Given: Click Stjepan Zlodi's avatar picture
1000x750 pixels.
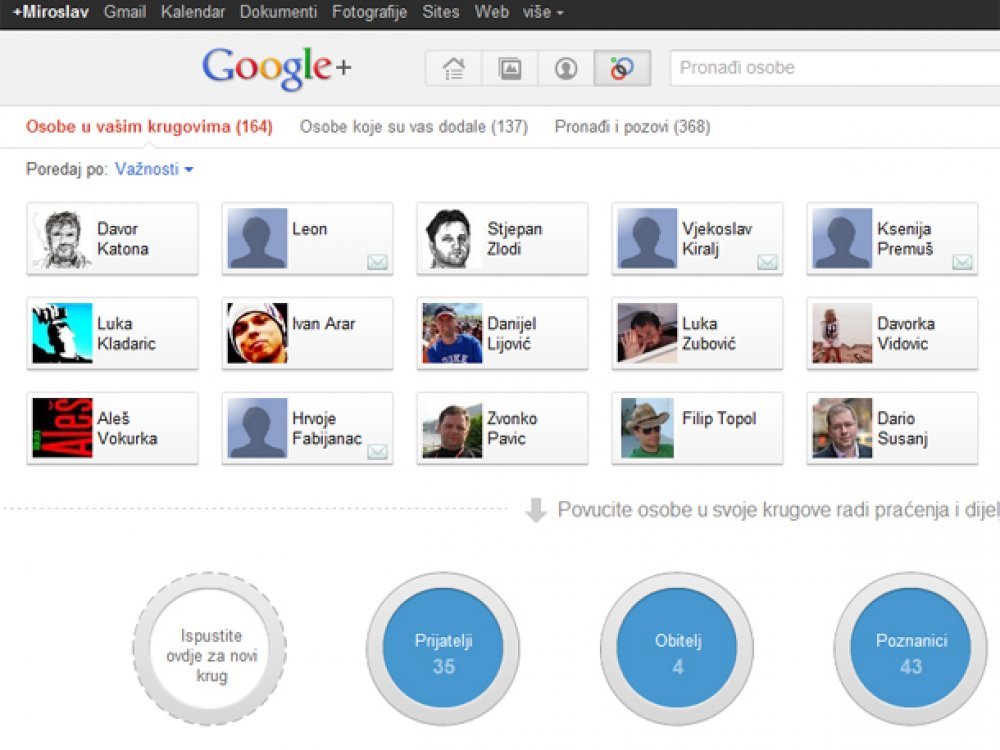Looking at the screenshot, I should [452, 239].
